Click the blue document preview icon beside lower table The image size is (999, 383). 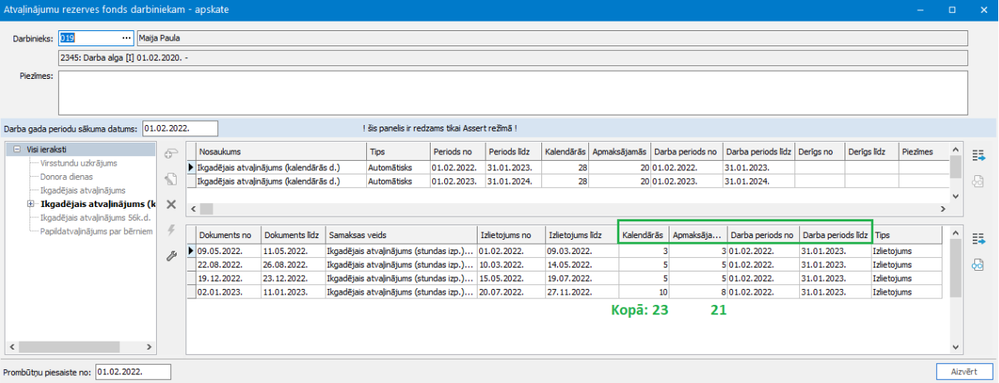[978, 265]
